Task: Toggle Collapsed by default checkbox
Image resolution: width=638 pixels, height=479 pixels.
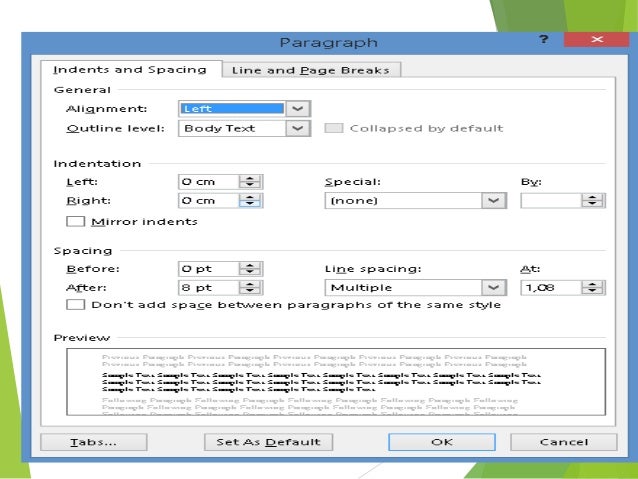Action: pos(334,128)
